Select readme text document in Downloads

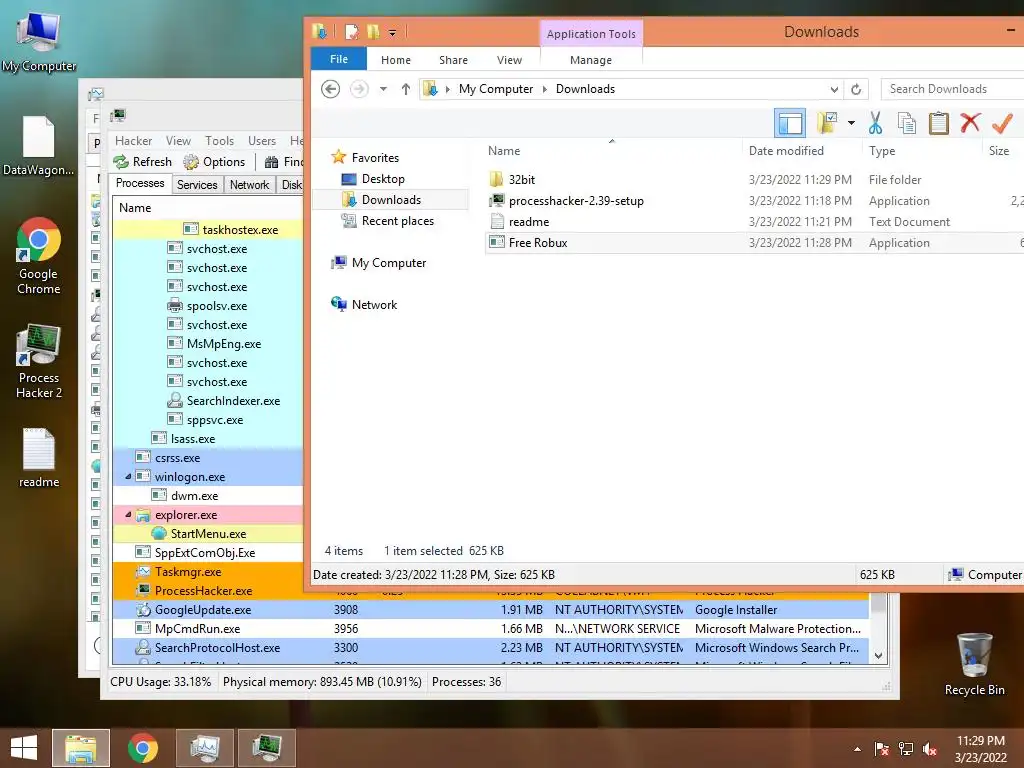528,221
